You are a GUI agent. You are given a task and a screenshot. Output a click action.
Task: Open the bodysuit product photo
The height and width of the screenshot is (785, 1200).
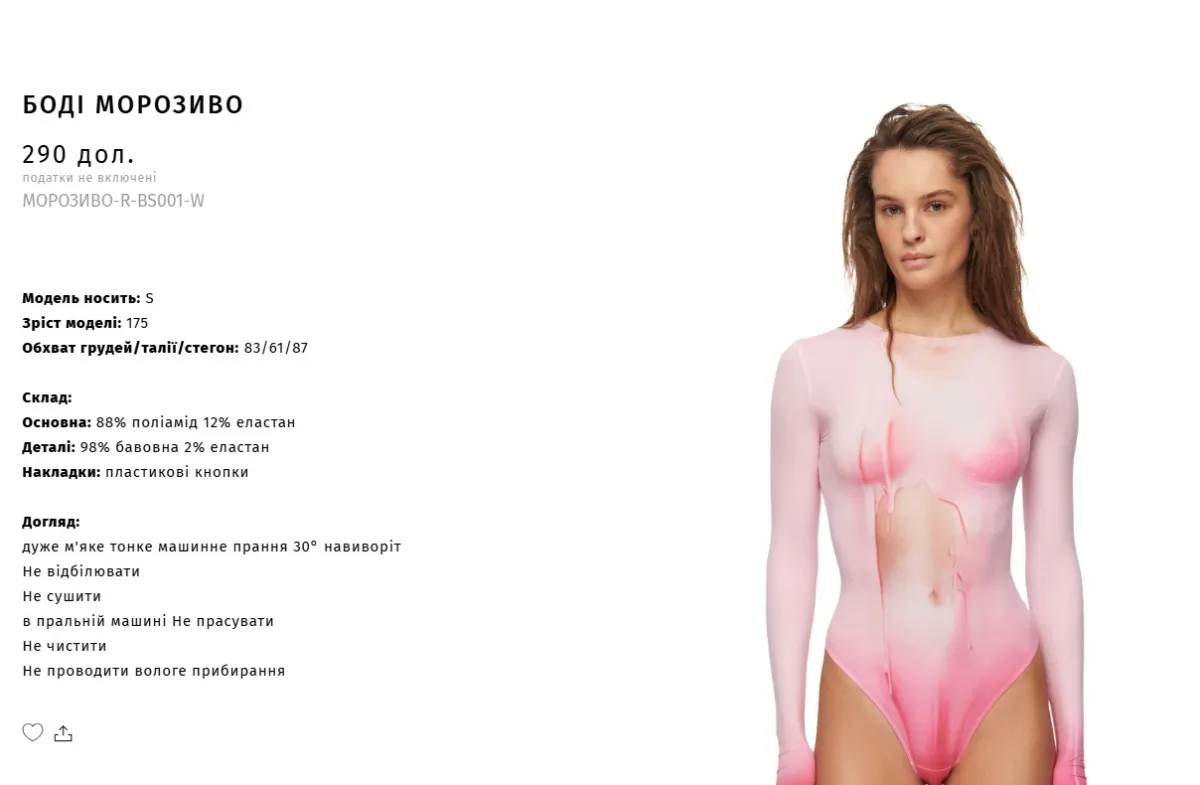928,443
